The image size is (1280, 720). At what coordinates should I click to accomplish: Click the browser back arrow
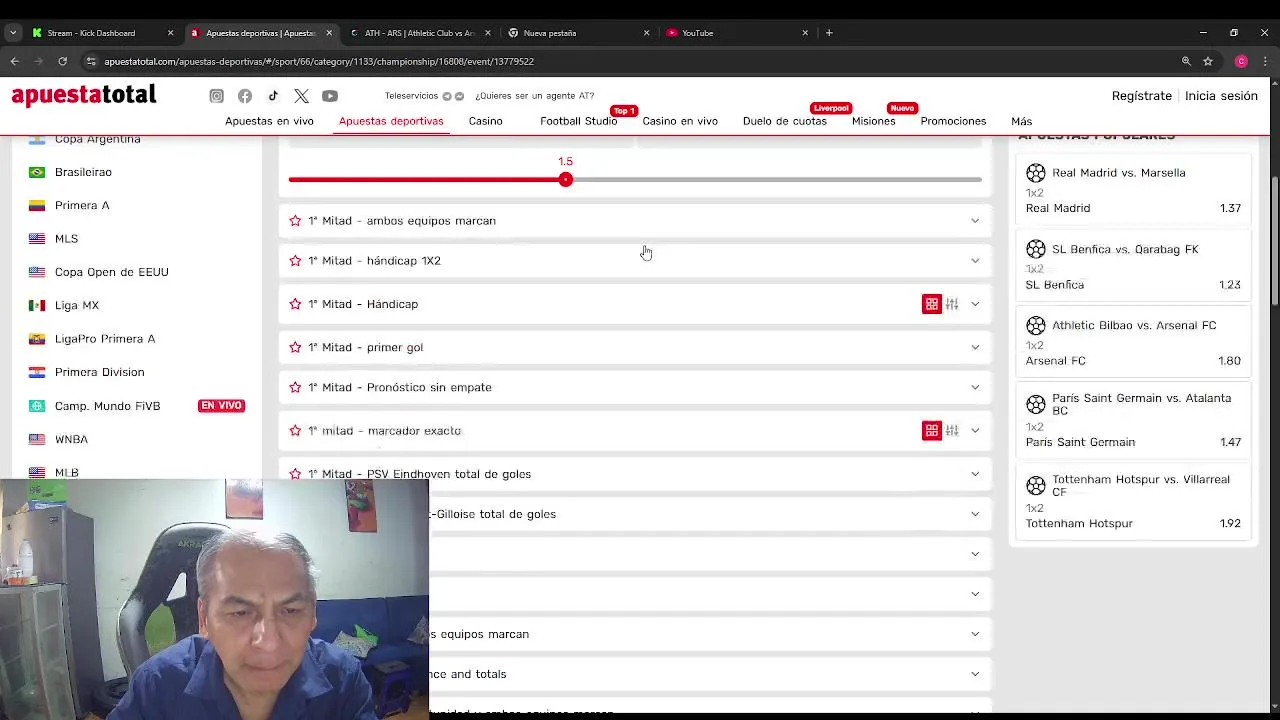click(x=15, y=61)
